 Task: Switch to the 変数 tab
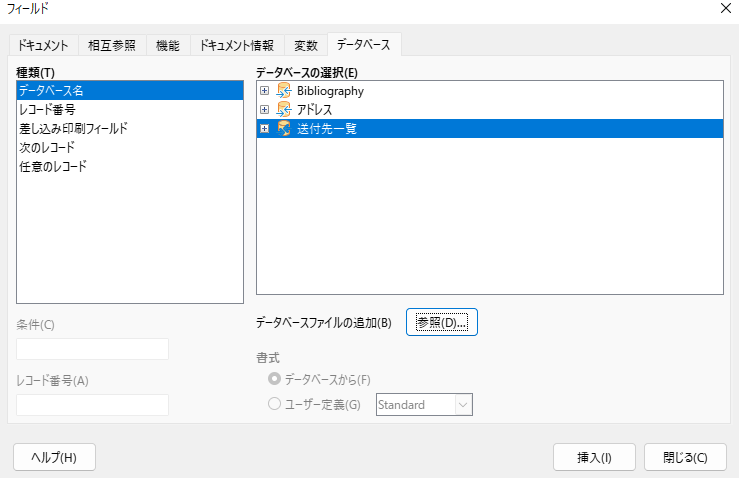(x=306, y=45)
